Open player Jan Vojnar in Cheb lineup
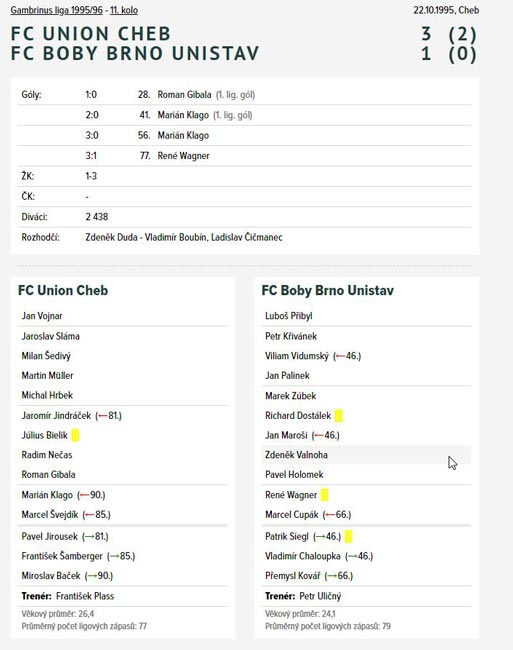Screen dimensions: 513x650 (42, 316)
